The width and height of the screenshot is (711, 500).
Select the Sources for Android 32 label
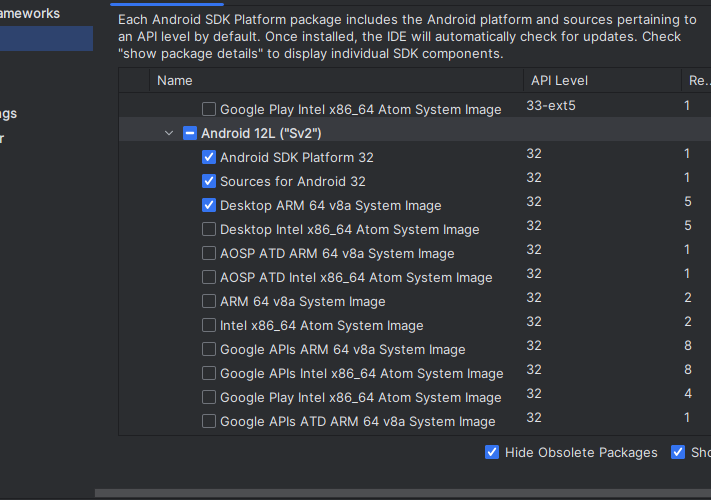(292, 182)
